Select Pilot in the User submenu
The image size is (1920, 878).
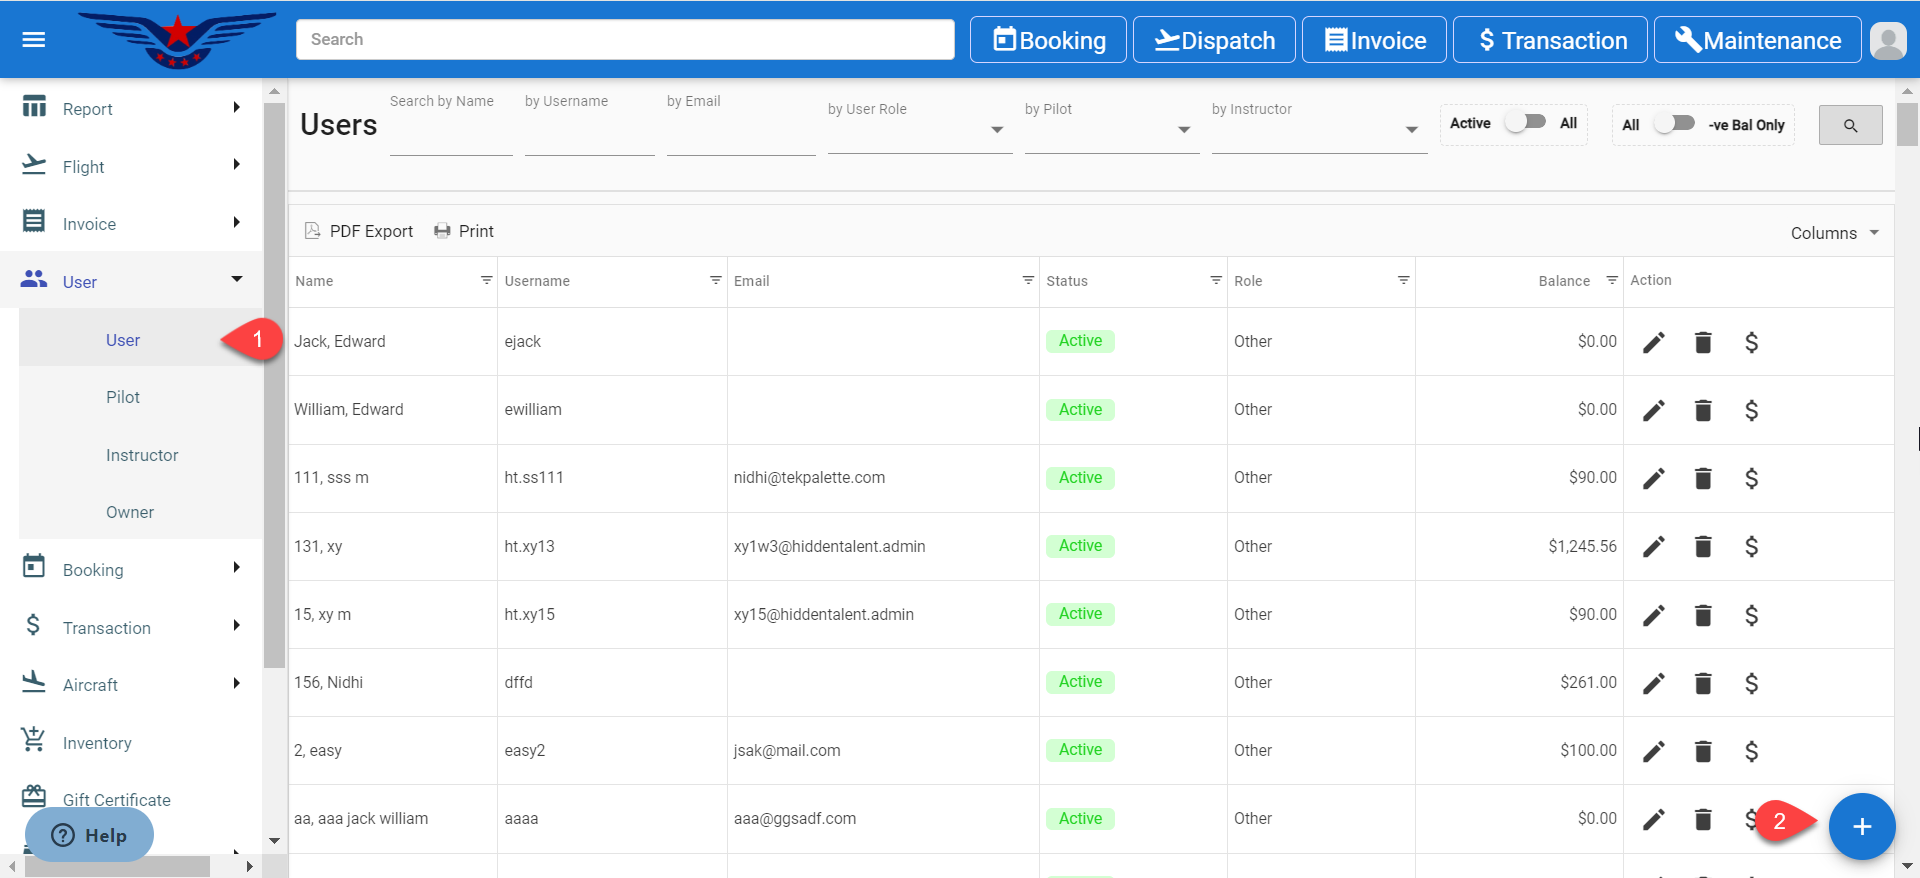click(123, 398)
